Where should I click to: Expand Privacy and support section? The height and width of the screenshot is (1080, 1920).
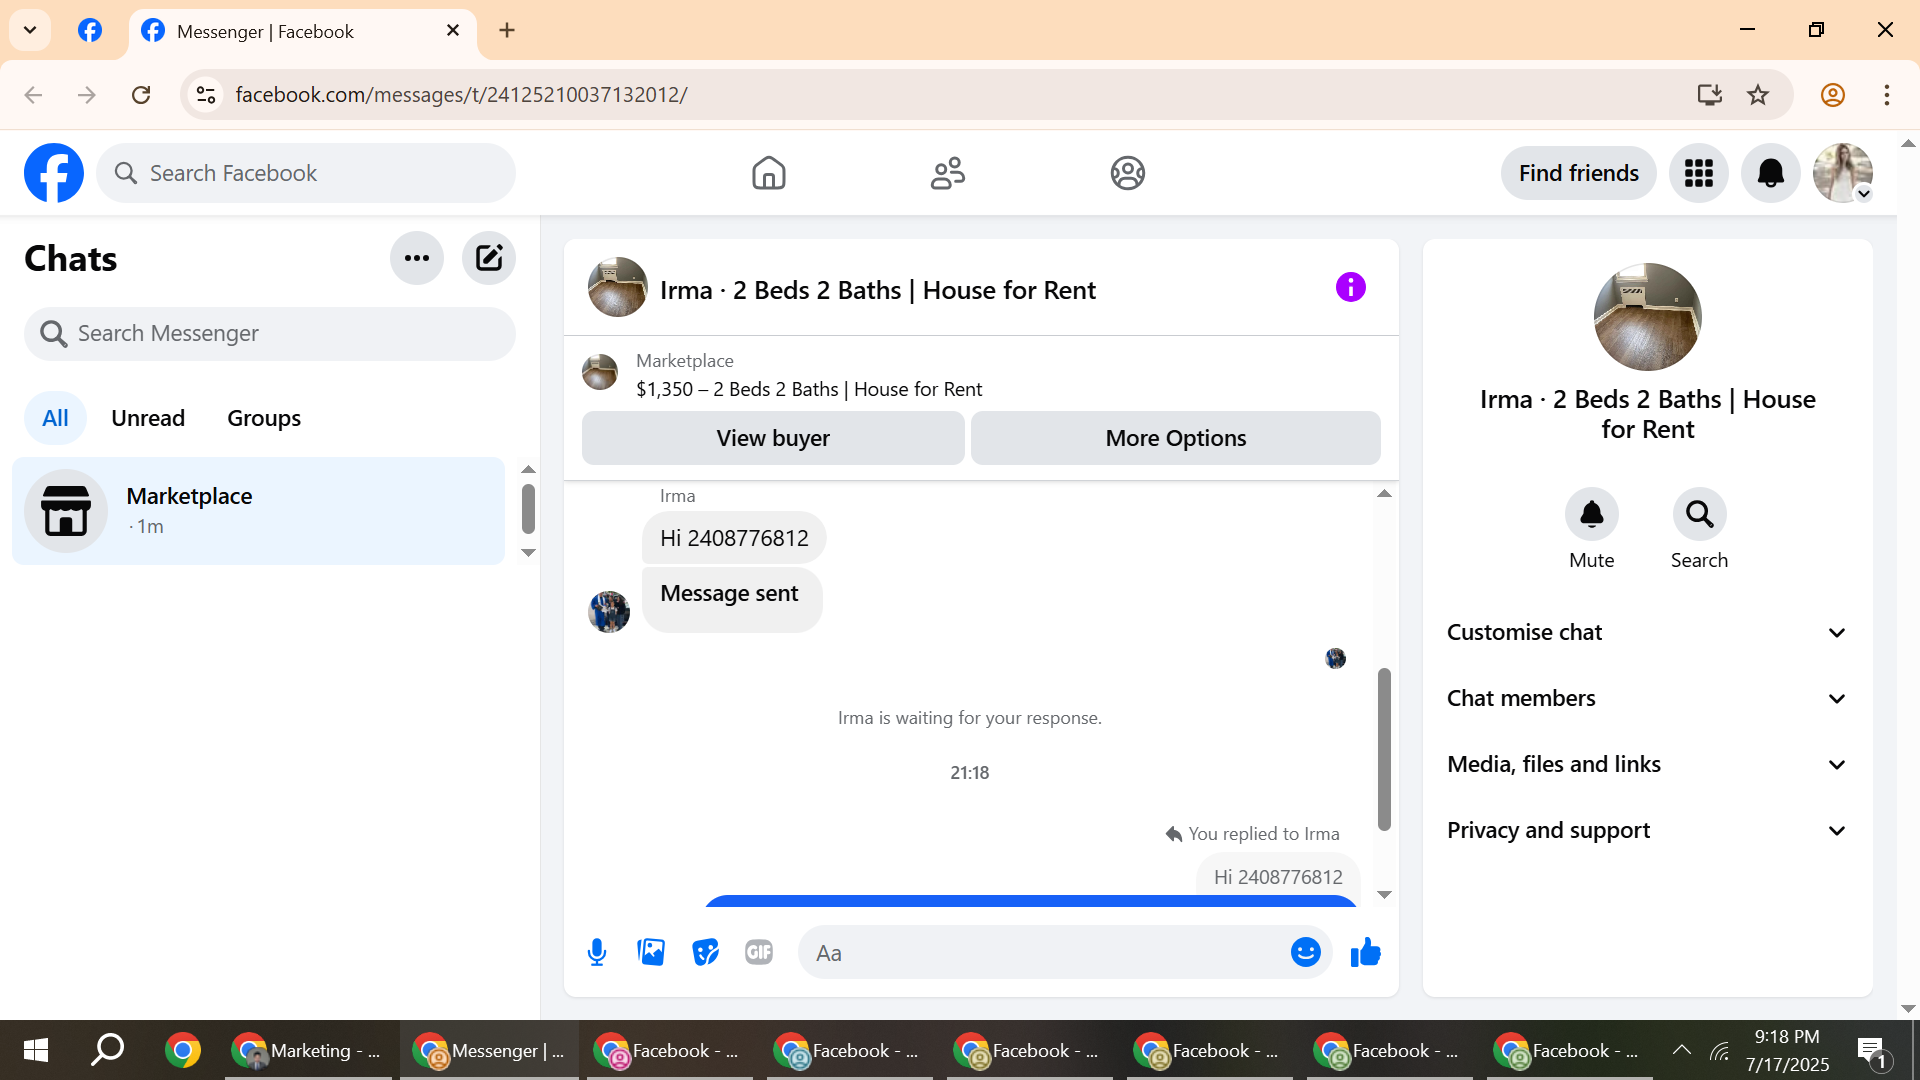[x=1648, y=830]
